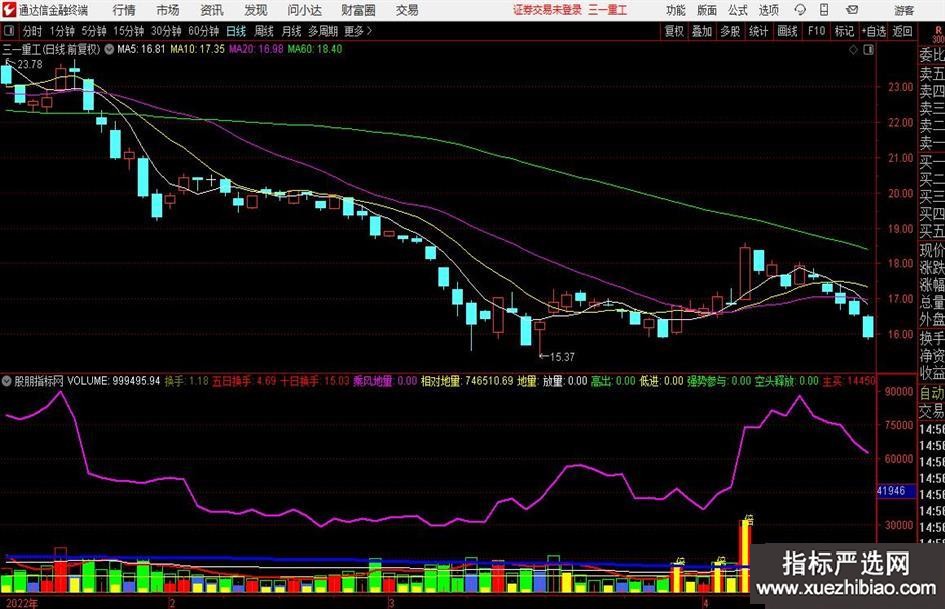This screenshot has width=945, height=609.
Task: Open the mail envelope icon
Action: 852,10
